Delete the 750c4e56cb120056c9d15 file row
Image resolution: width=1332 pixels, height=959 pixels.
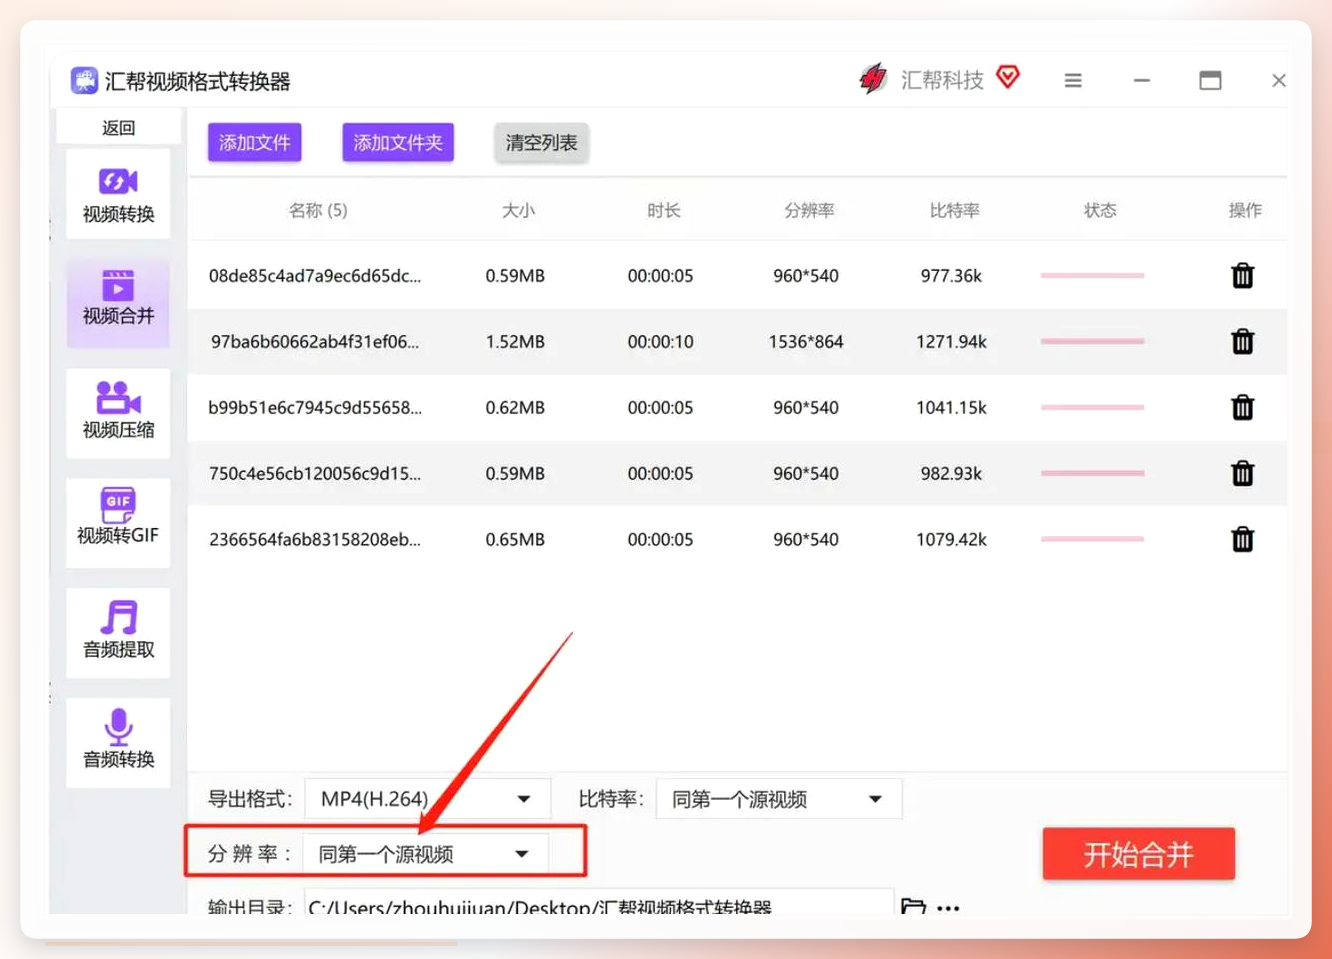(x=1242, y=474)
